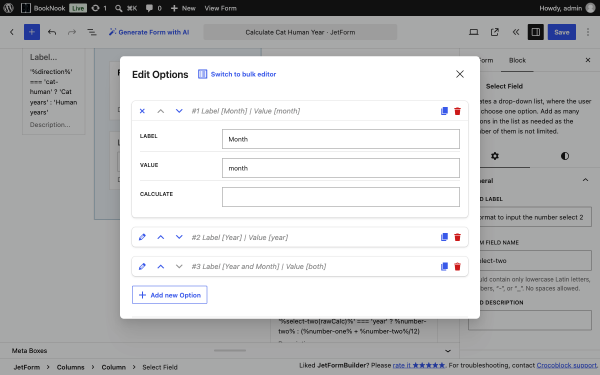Image resolution: width=600 pixels, height=375 pixels.
Task: Expand the Meta Boxes panel chevron
Action: coord(448,351)
